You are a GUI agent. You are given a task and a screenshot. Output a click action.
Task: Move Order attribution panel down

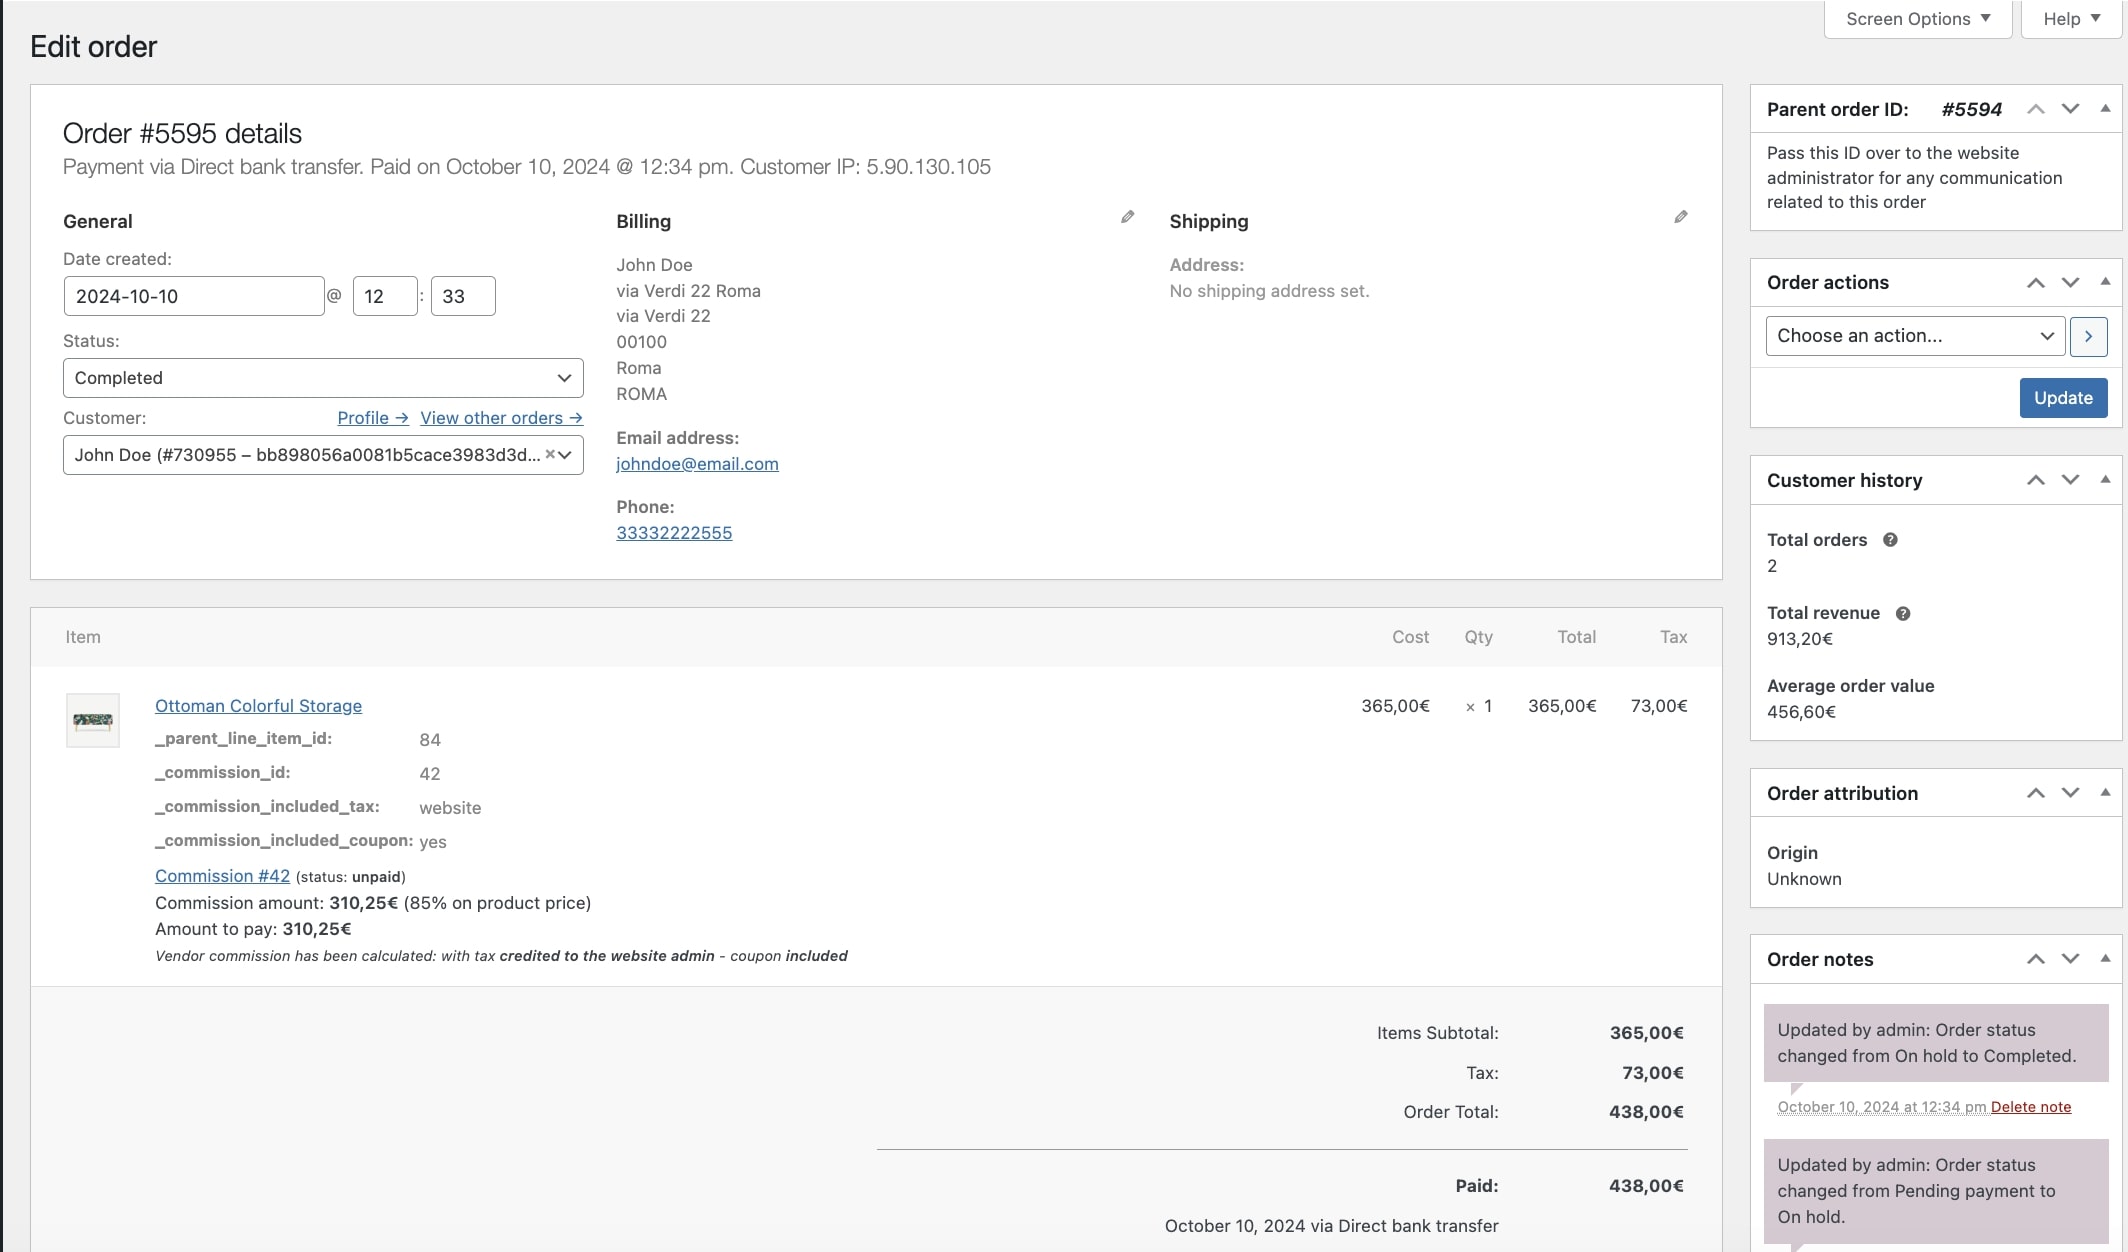(x=2070, y=793)
